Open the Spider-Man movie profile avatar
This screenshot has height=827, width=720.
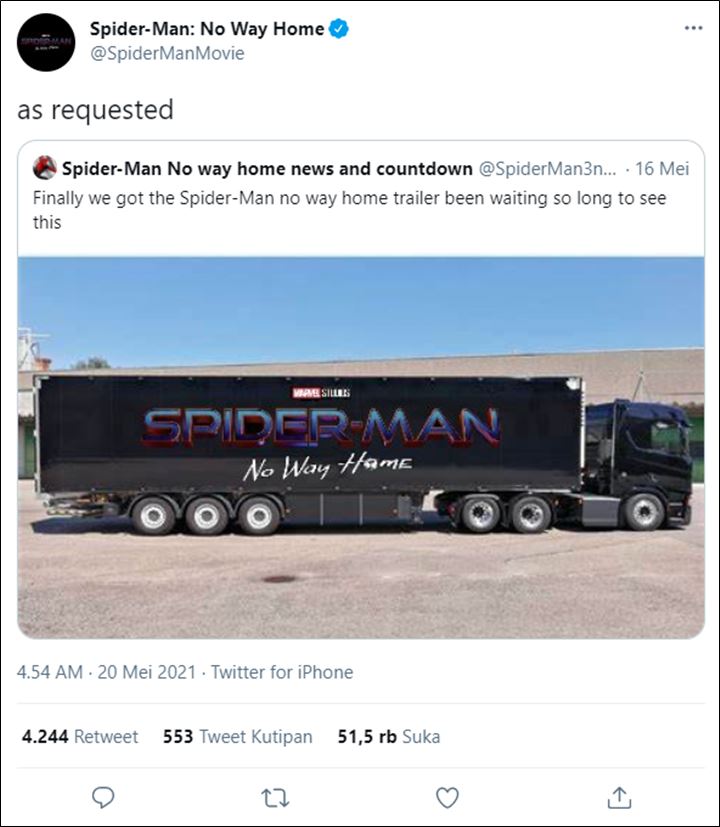pyautogui.click(x=46, y=42)
